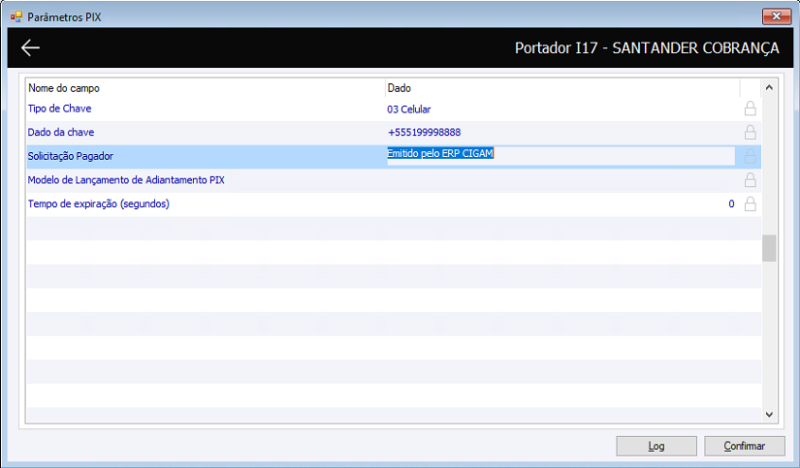The height and width of the screenshot is (468, 800).
Task: Click the Confirmar button
Action: (x=744, y=446)
